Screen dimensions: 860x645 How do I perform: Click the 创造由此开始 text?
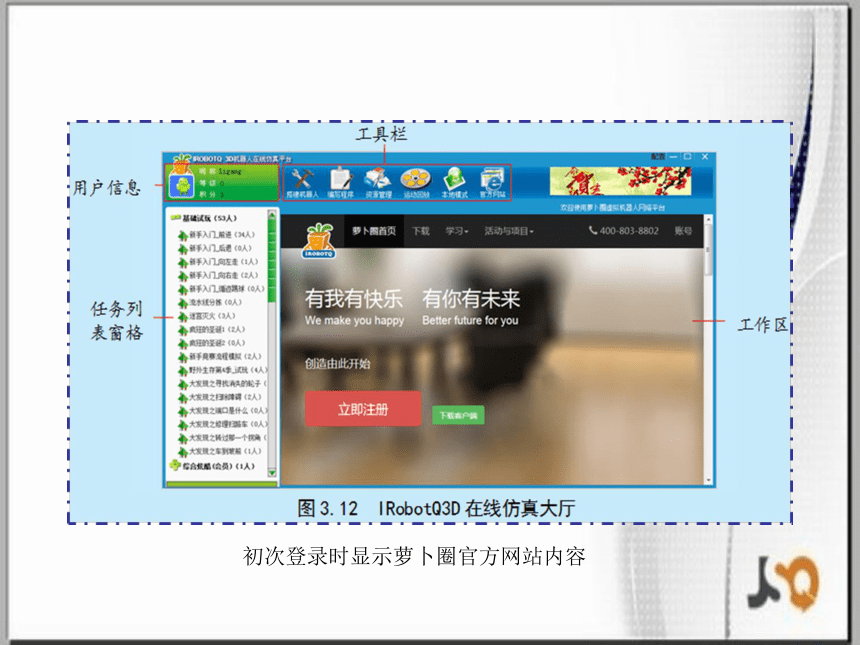[x=337, y=364]
